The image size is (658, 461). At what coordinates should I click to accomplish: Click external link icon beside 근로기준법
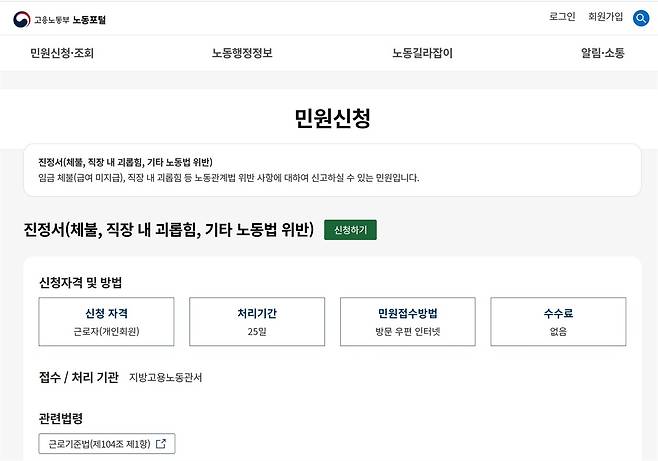pyautogui.click(x=160, y=444)
